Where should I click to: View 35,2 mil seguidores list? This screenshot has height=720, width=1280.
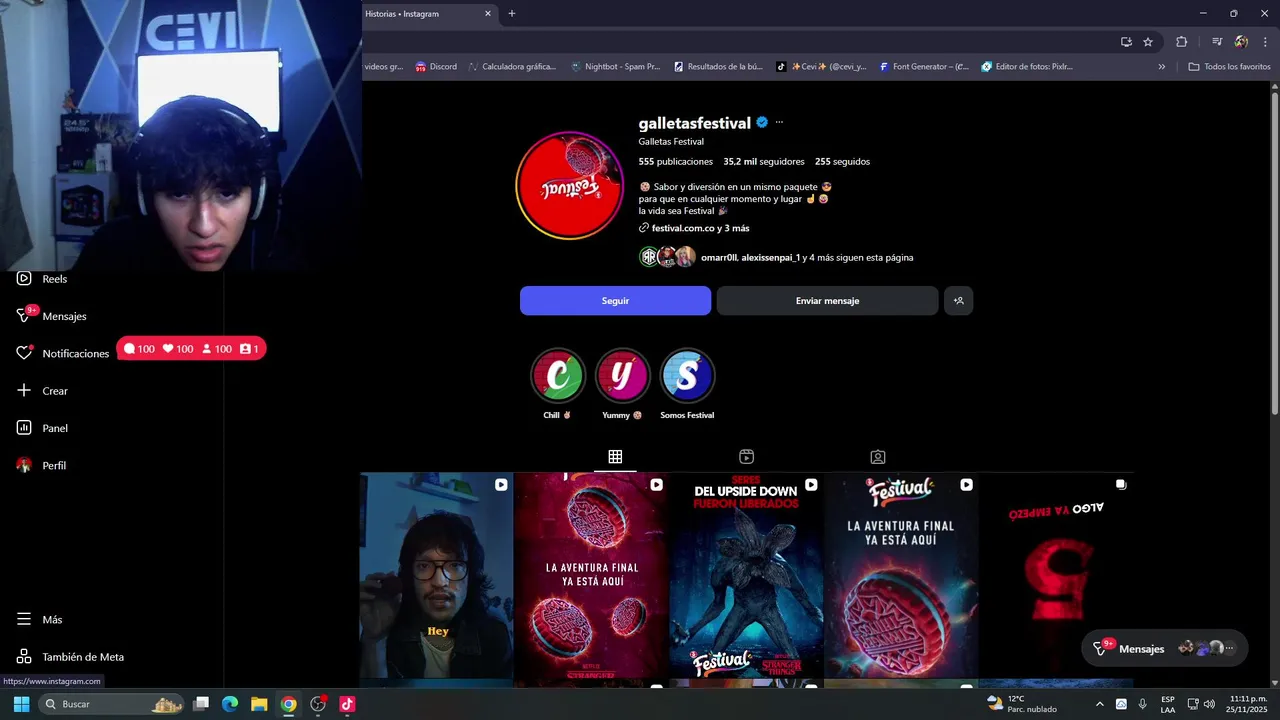pos(764,161)
